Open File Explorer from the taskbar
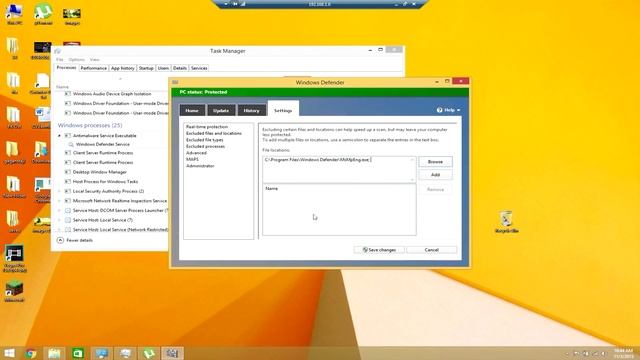 tap(54, 353)
